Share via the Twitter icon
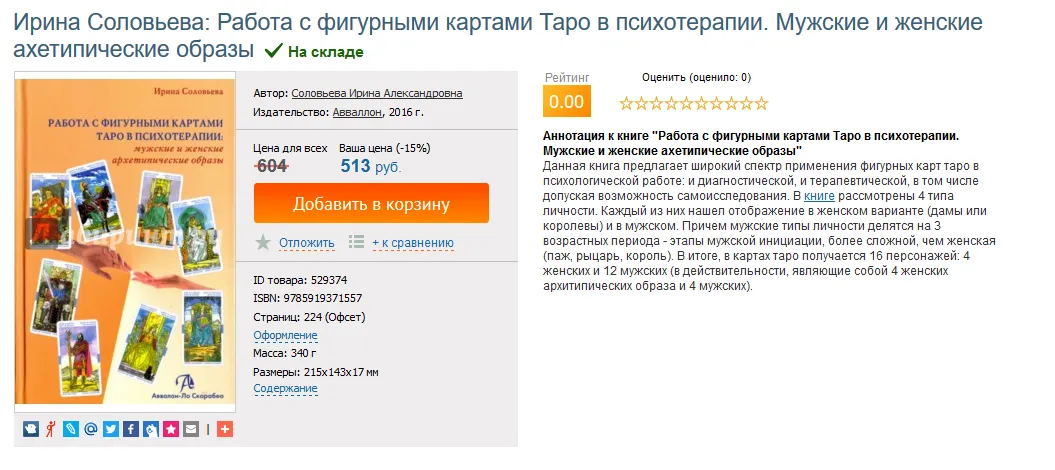The width and height of the screenshot is (1055, 470). point(110,429)
